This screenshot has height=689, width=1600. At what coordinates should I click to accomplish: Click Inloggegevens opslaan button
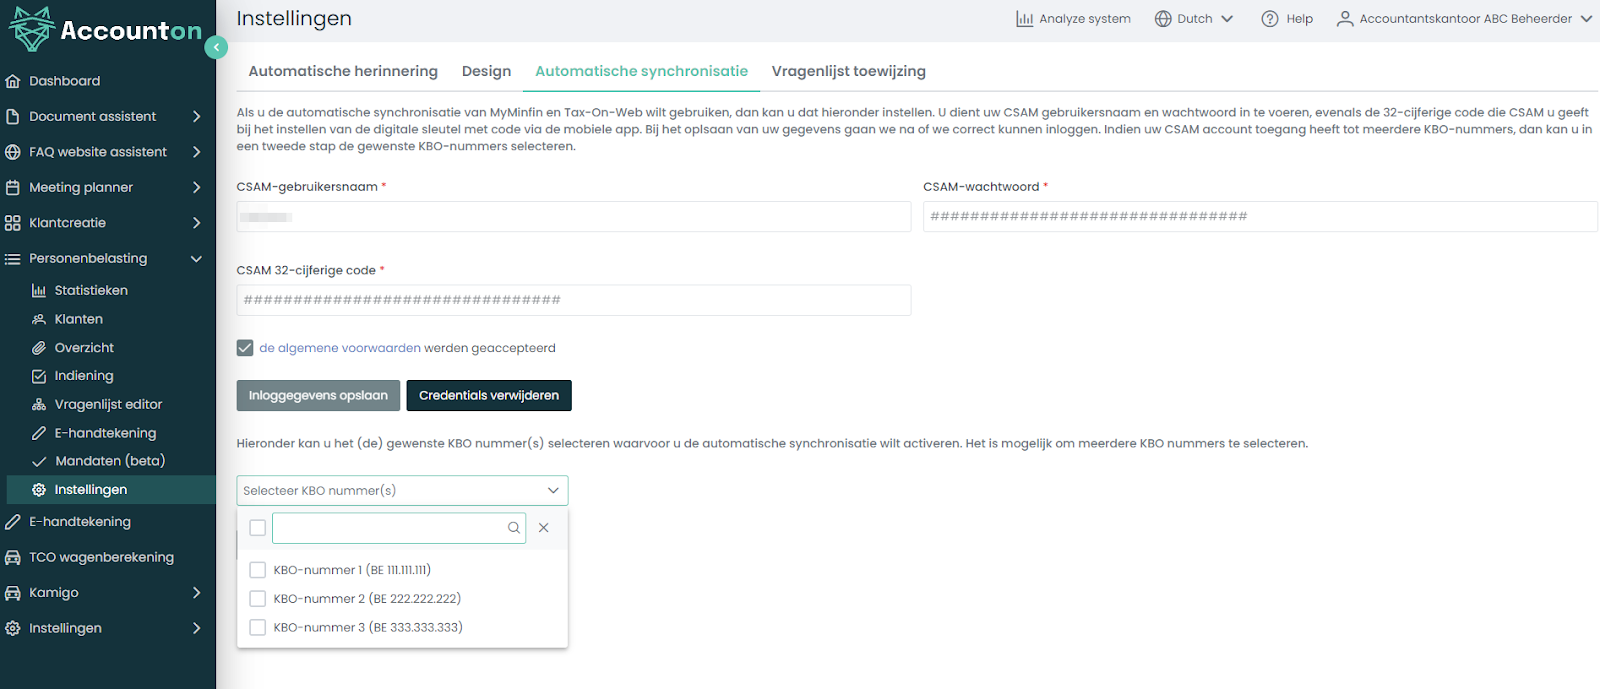(318, 396)
